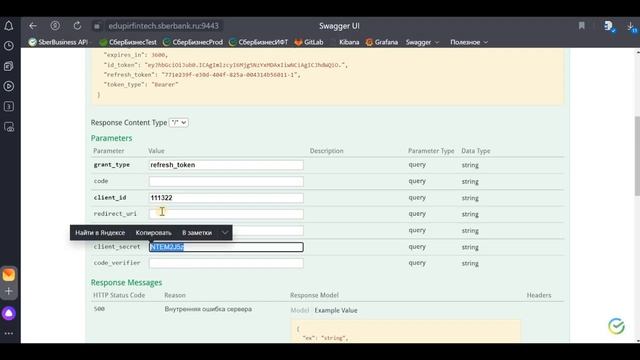Click the refresh_token line in the response JSON
Image resolution: width=640 pixels, height=360 pixels.
click(x=202, y=75)
